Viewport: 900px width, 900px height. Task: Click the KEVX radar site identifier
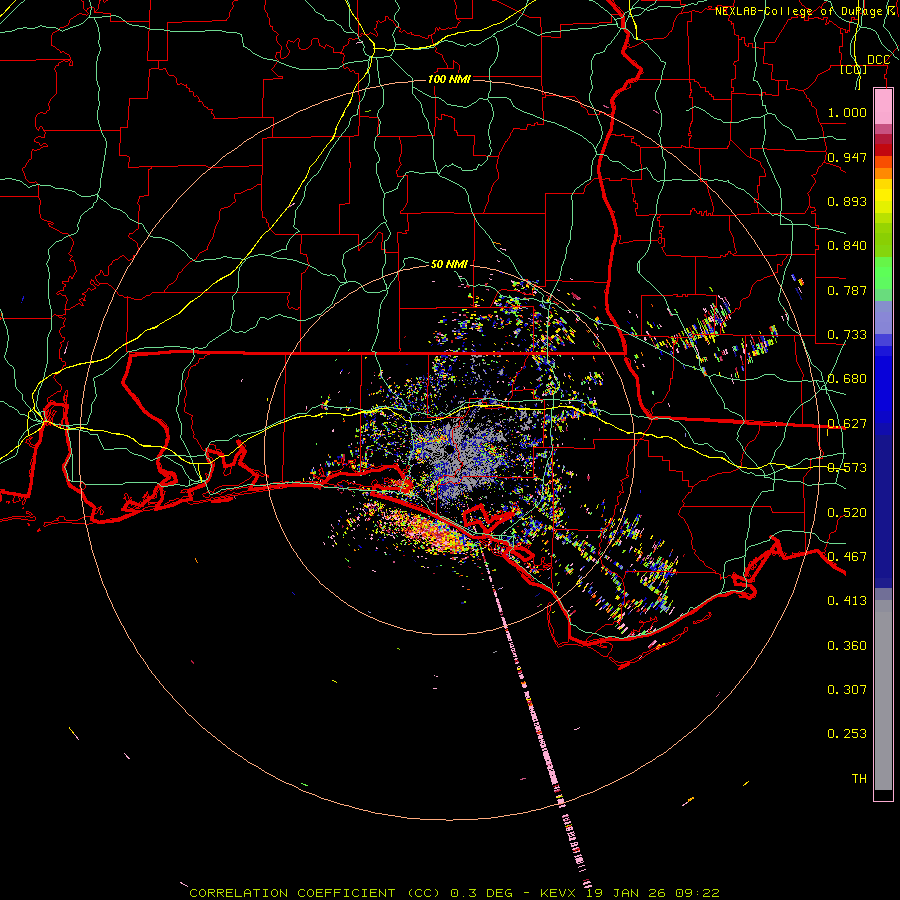557,893
